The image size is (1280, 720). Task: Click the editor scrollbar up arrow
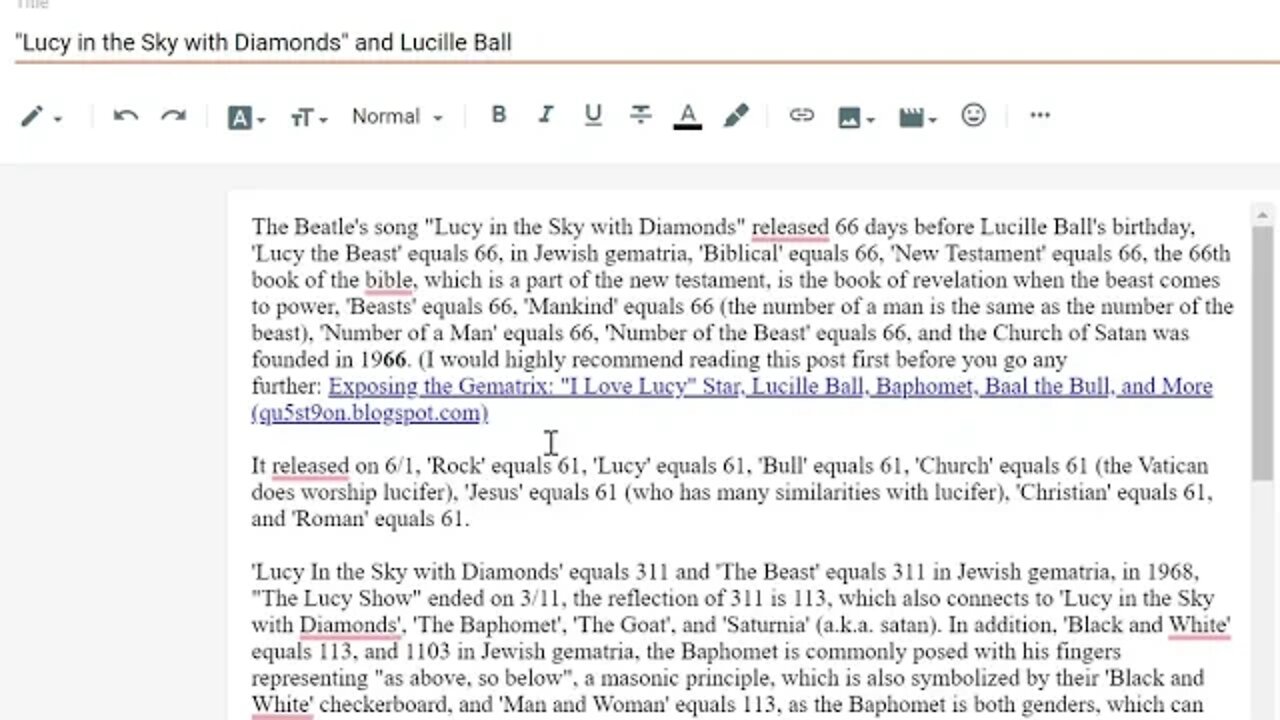point(1262,215)
